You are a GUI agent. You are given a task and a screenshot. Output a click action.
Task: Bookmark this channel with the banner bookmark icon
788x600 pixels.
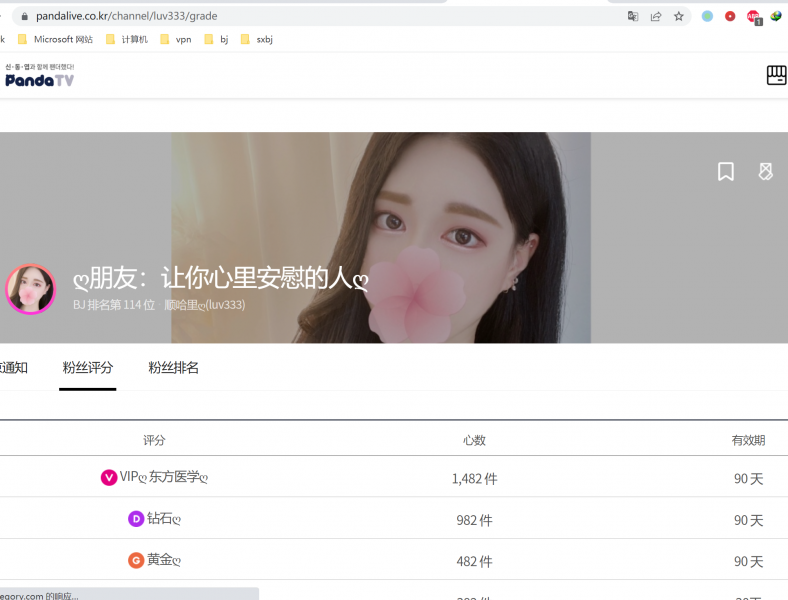coord(726,172)
